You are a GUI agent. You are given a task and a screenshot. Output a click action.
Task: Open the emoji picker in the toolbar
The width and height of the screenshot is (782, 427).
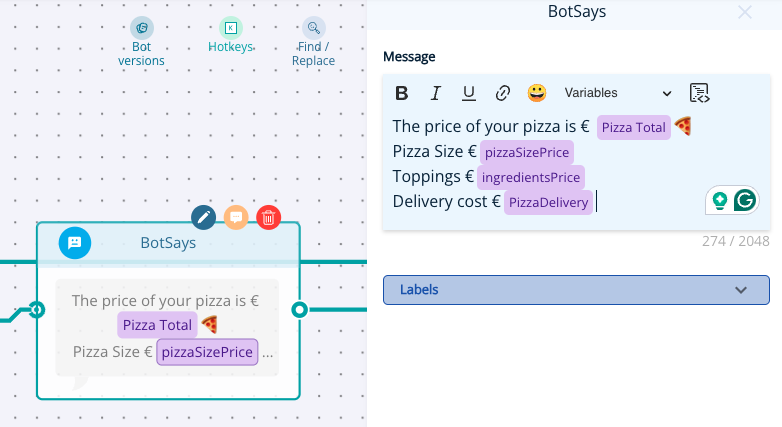click(x=537, y=93)
